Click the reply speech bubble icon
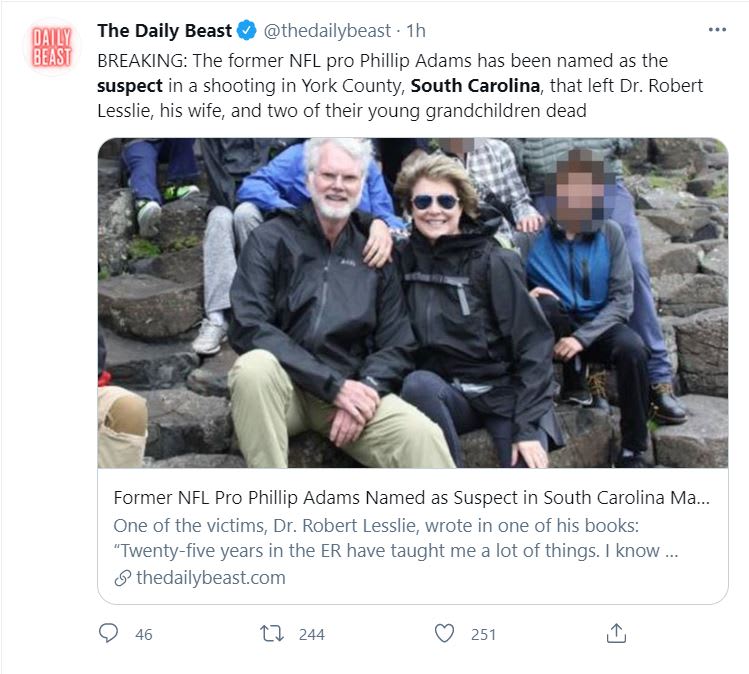749x674 pixels. 110,633
